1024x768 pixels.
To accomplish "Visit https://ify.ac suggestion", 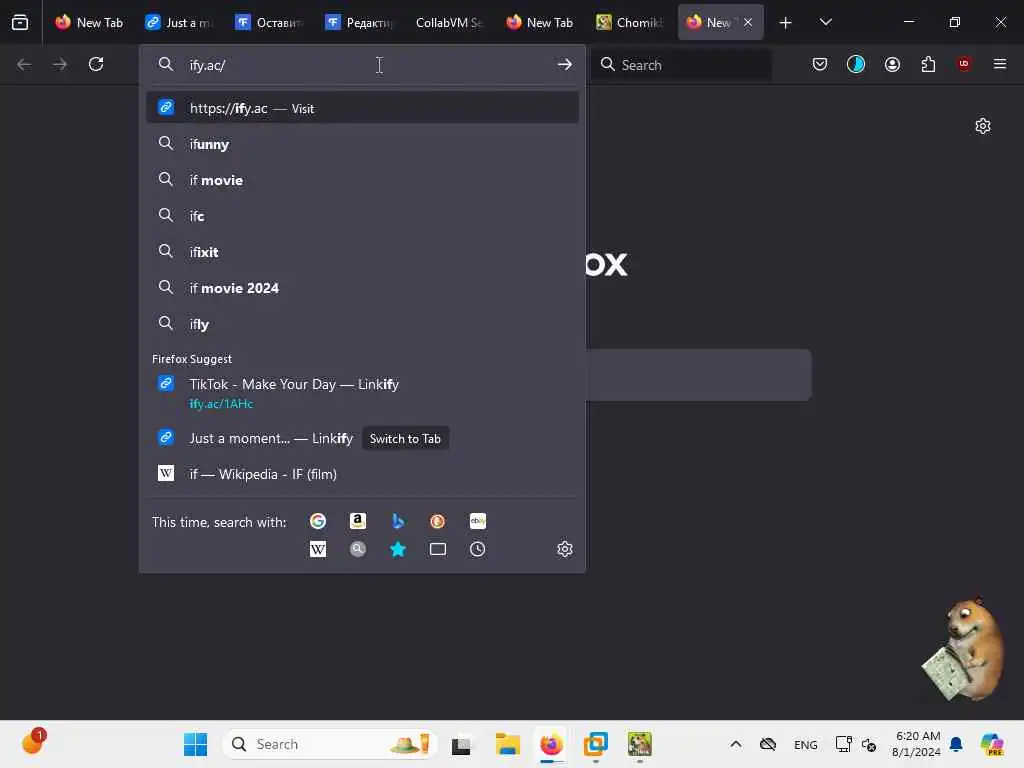I will [362, 108].
